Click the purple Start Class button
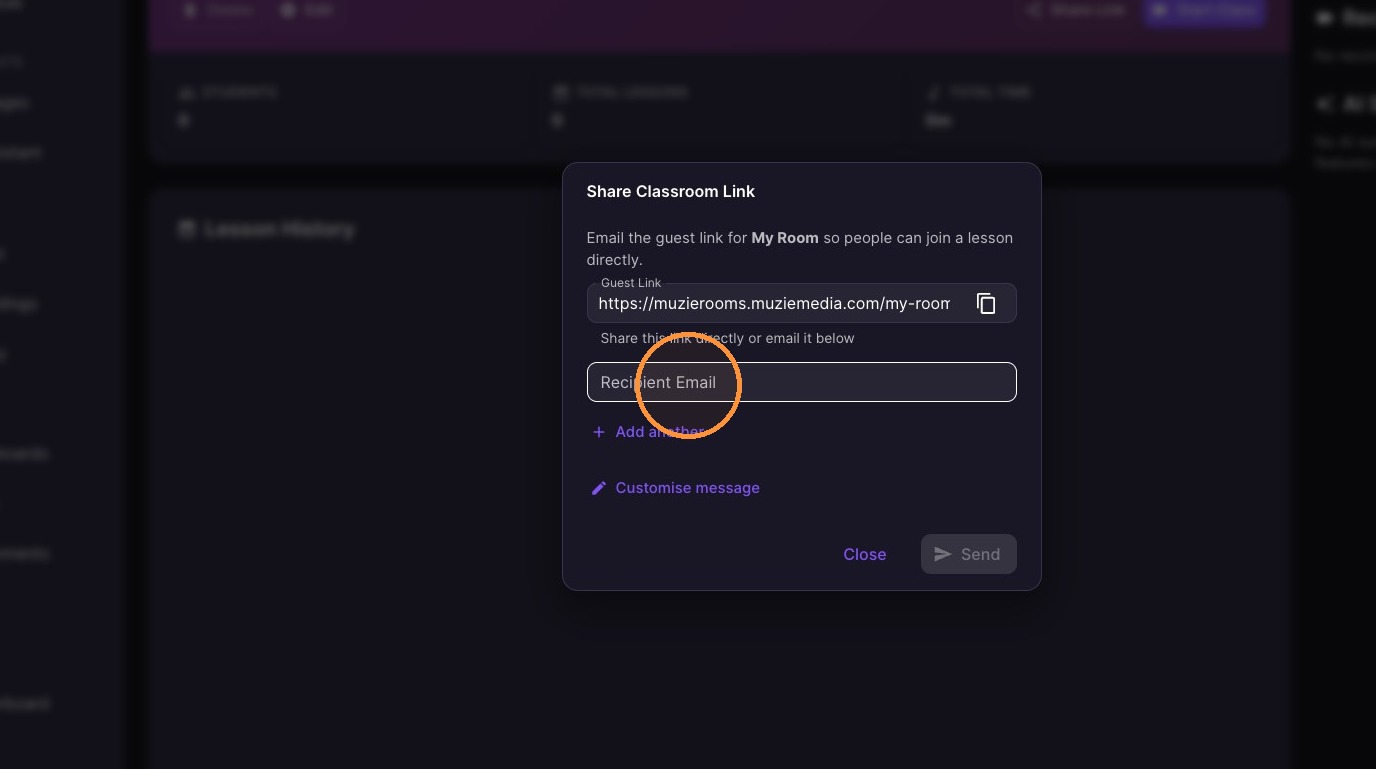Image resolution: width=1376 pixels, height=769 pixels. click(1205, 10)
